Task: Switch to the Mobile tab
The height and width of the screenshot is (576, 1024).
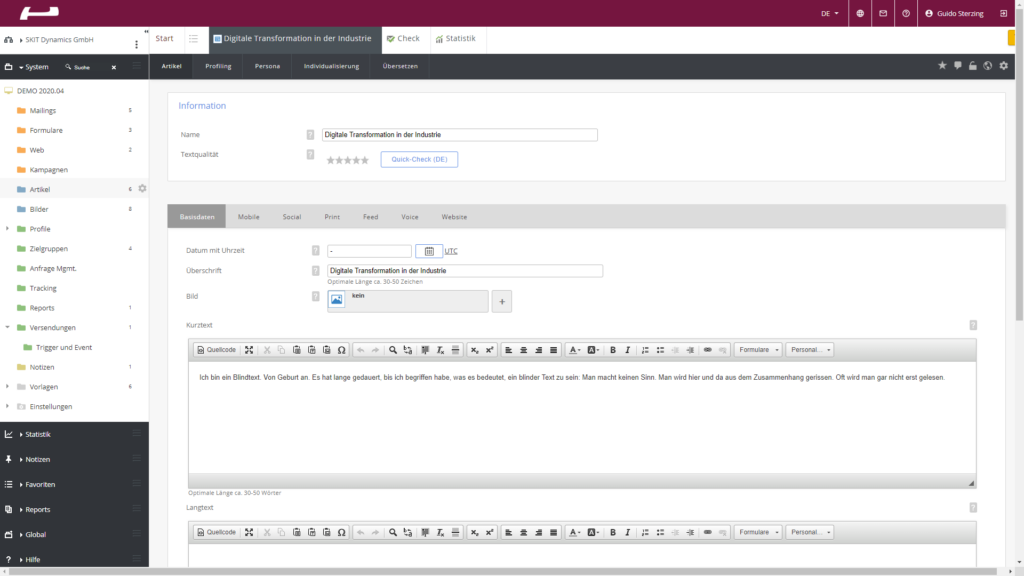Action: (248, 216)
